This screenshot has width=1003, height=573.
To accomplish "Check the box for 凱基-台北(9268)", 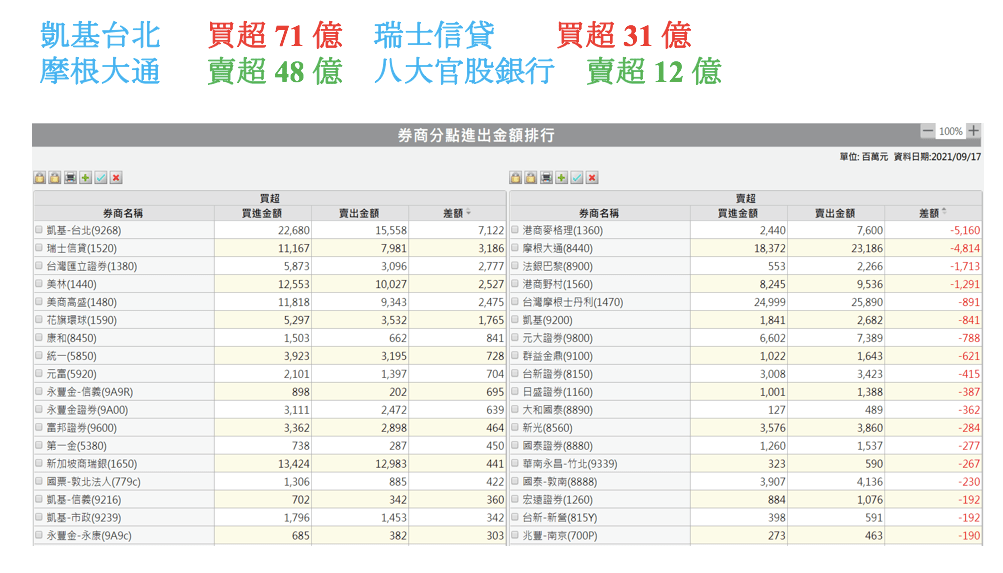I will click(x=39, y=230).
